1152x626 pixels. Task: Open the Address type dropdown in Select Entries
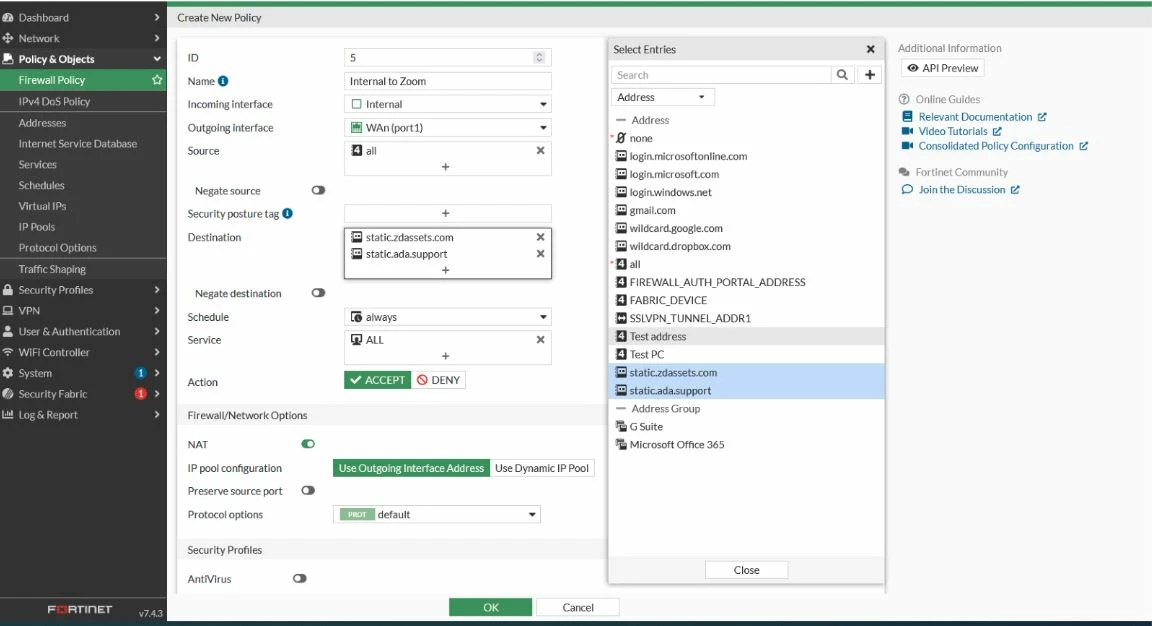coord(662,97)
